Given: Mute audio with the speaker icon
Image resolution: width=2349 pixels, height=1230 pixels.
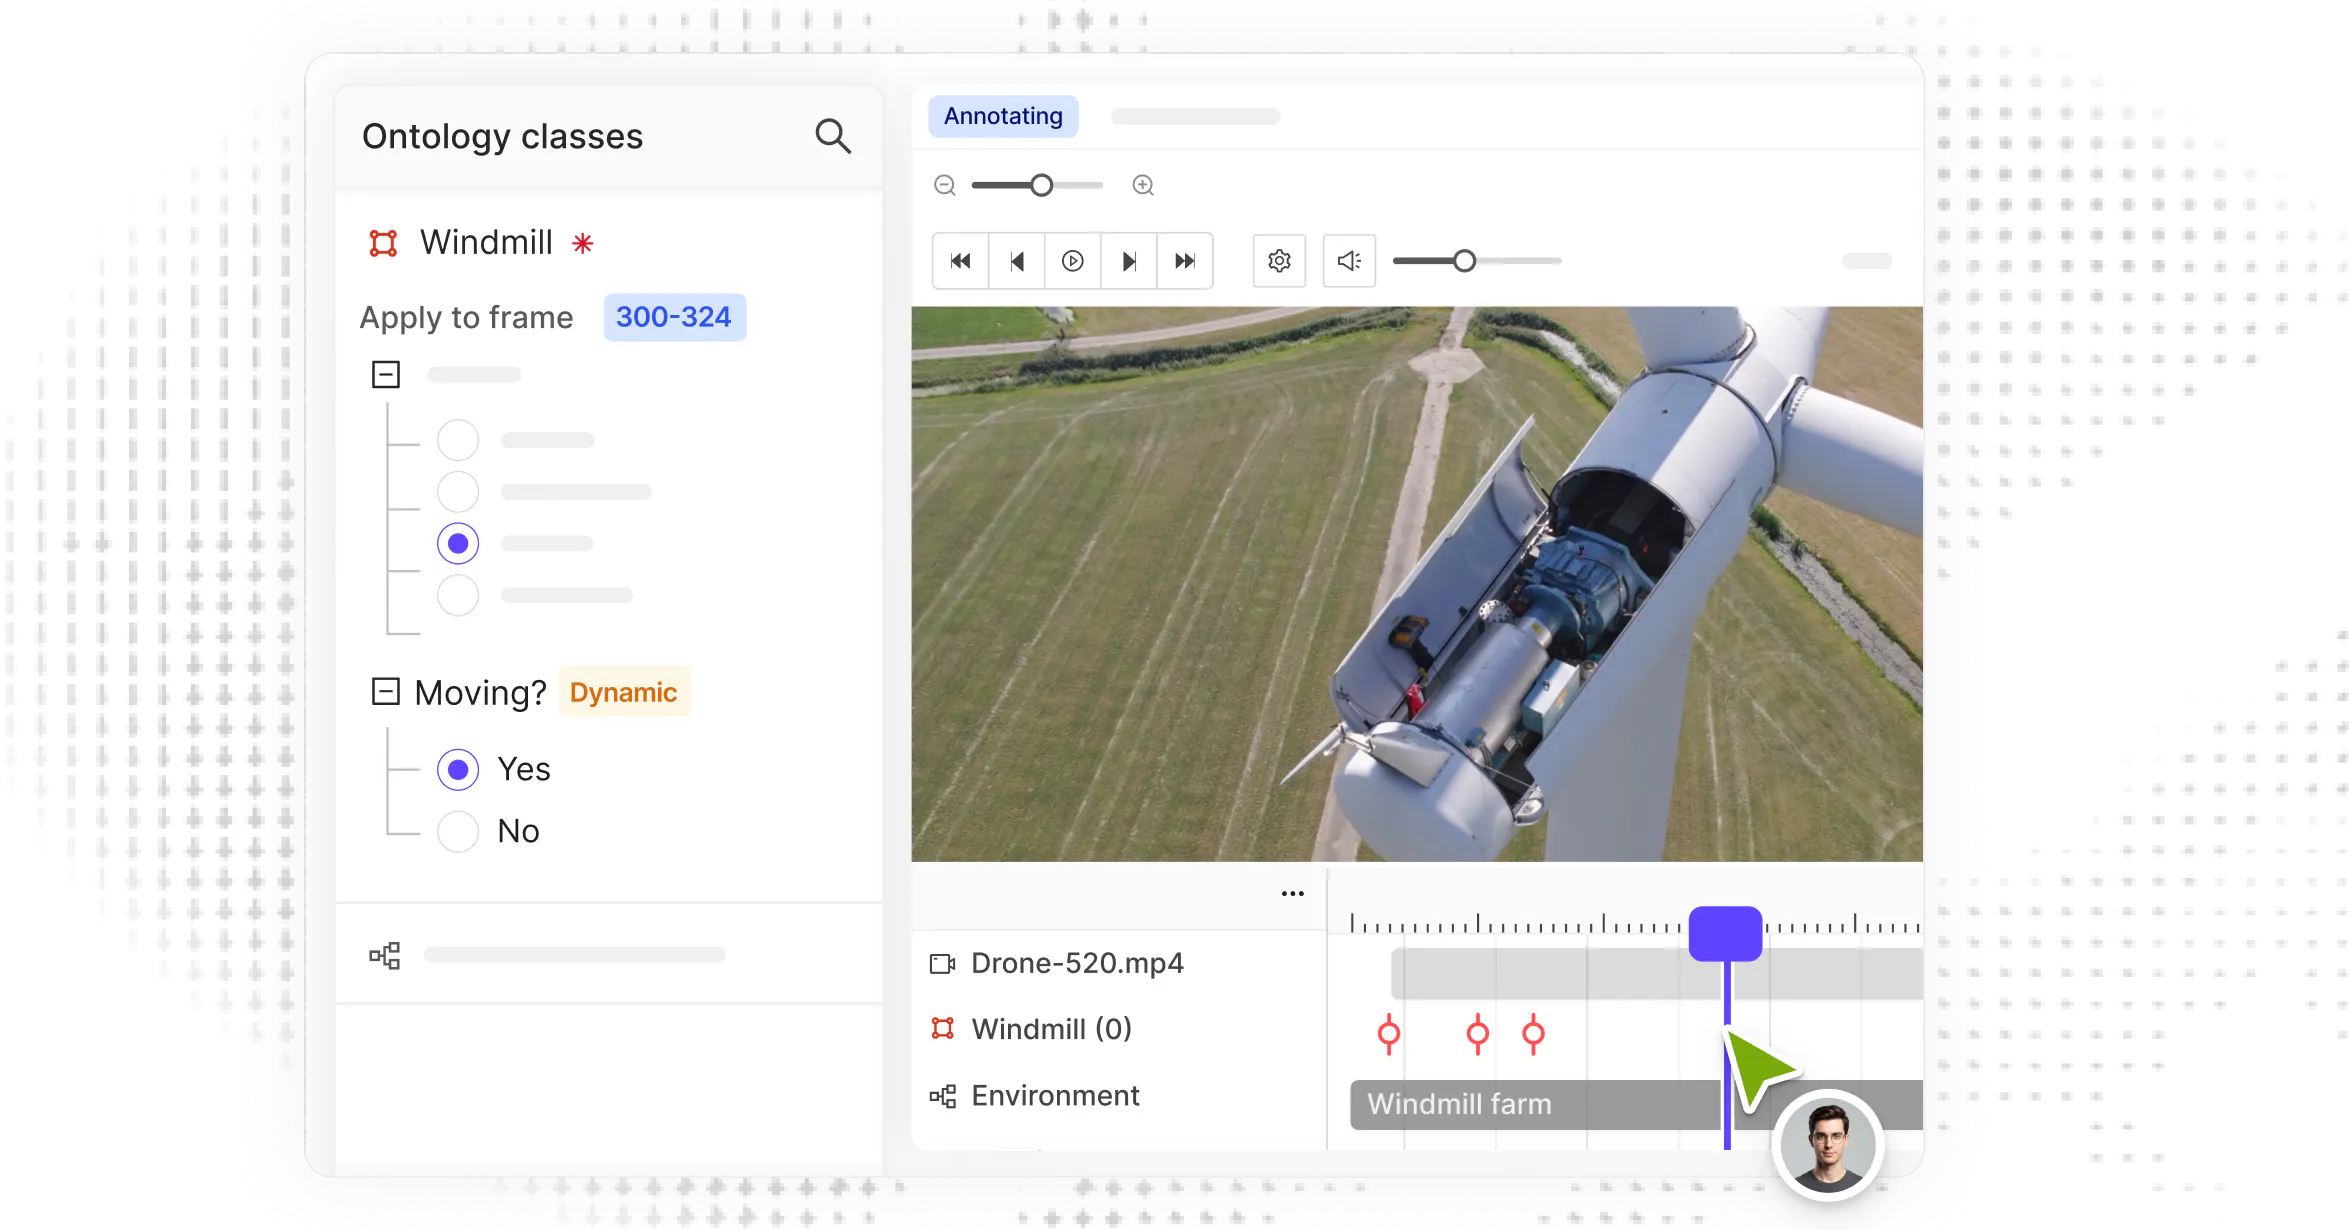Looking at the screenshot, I should [x=1348, y=260].
